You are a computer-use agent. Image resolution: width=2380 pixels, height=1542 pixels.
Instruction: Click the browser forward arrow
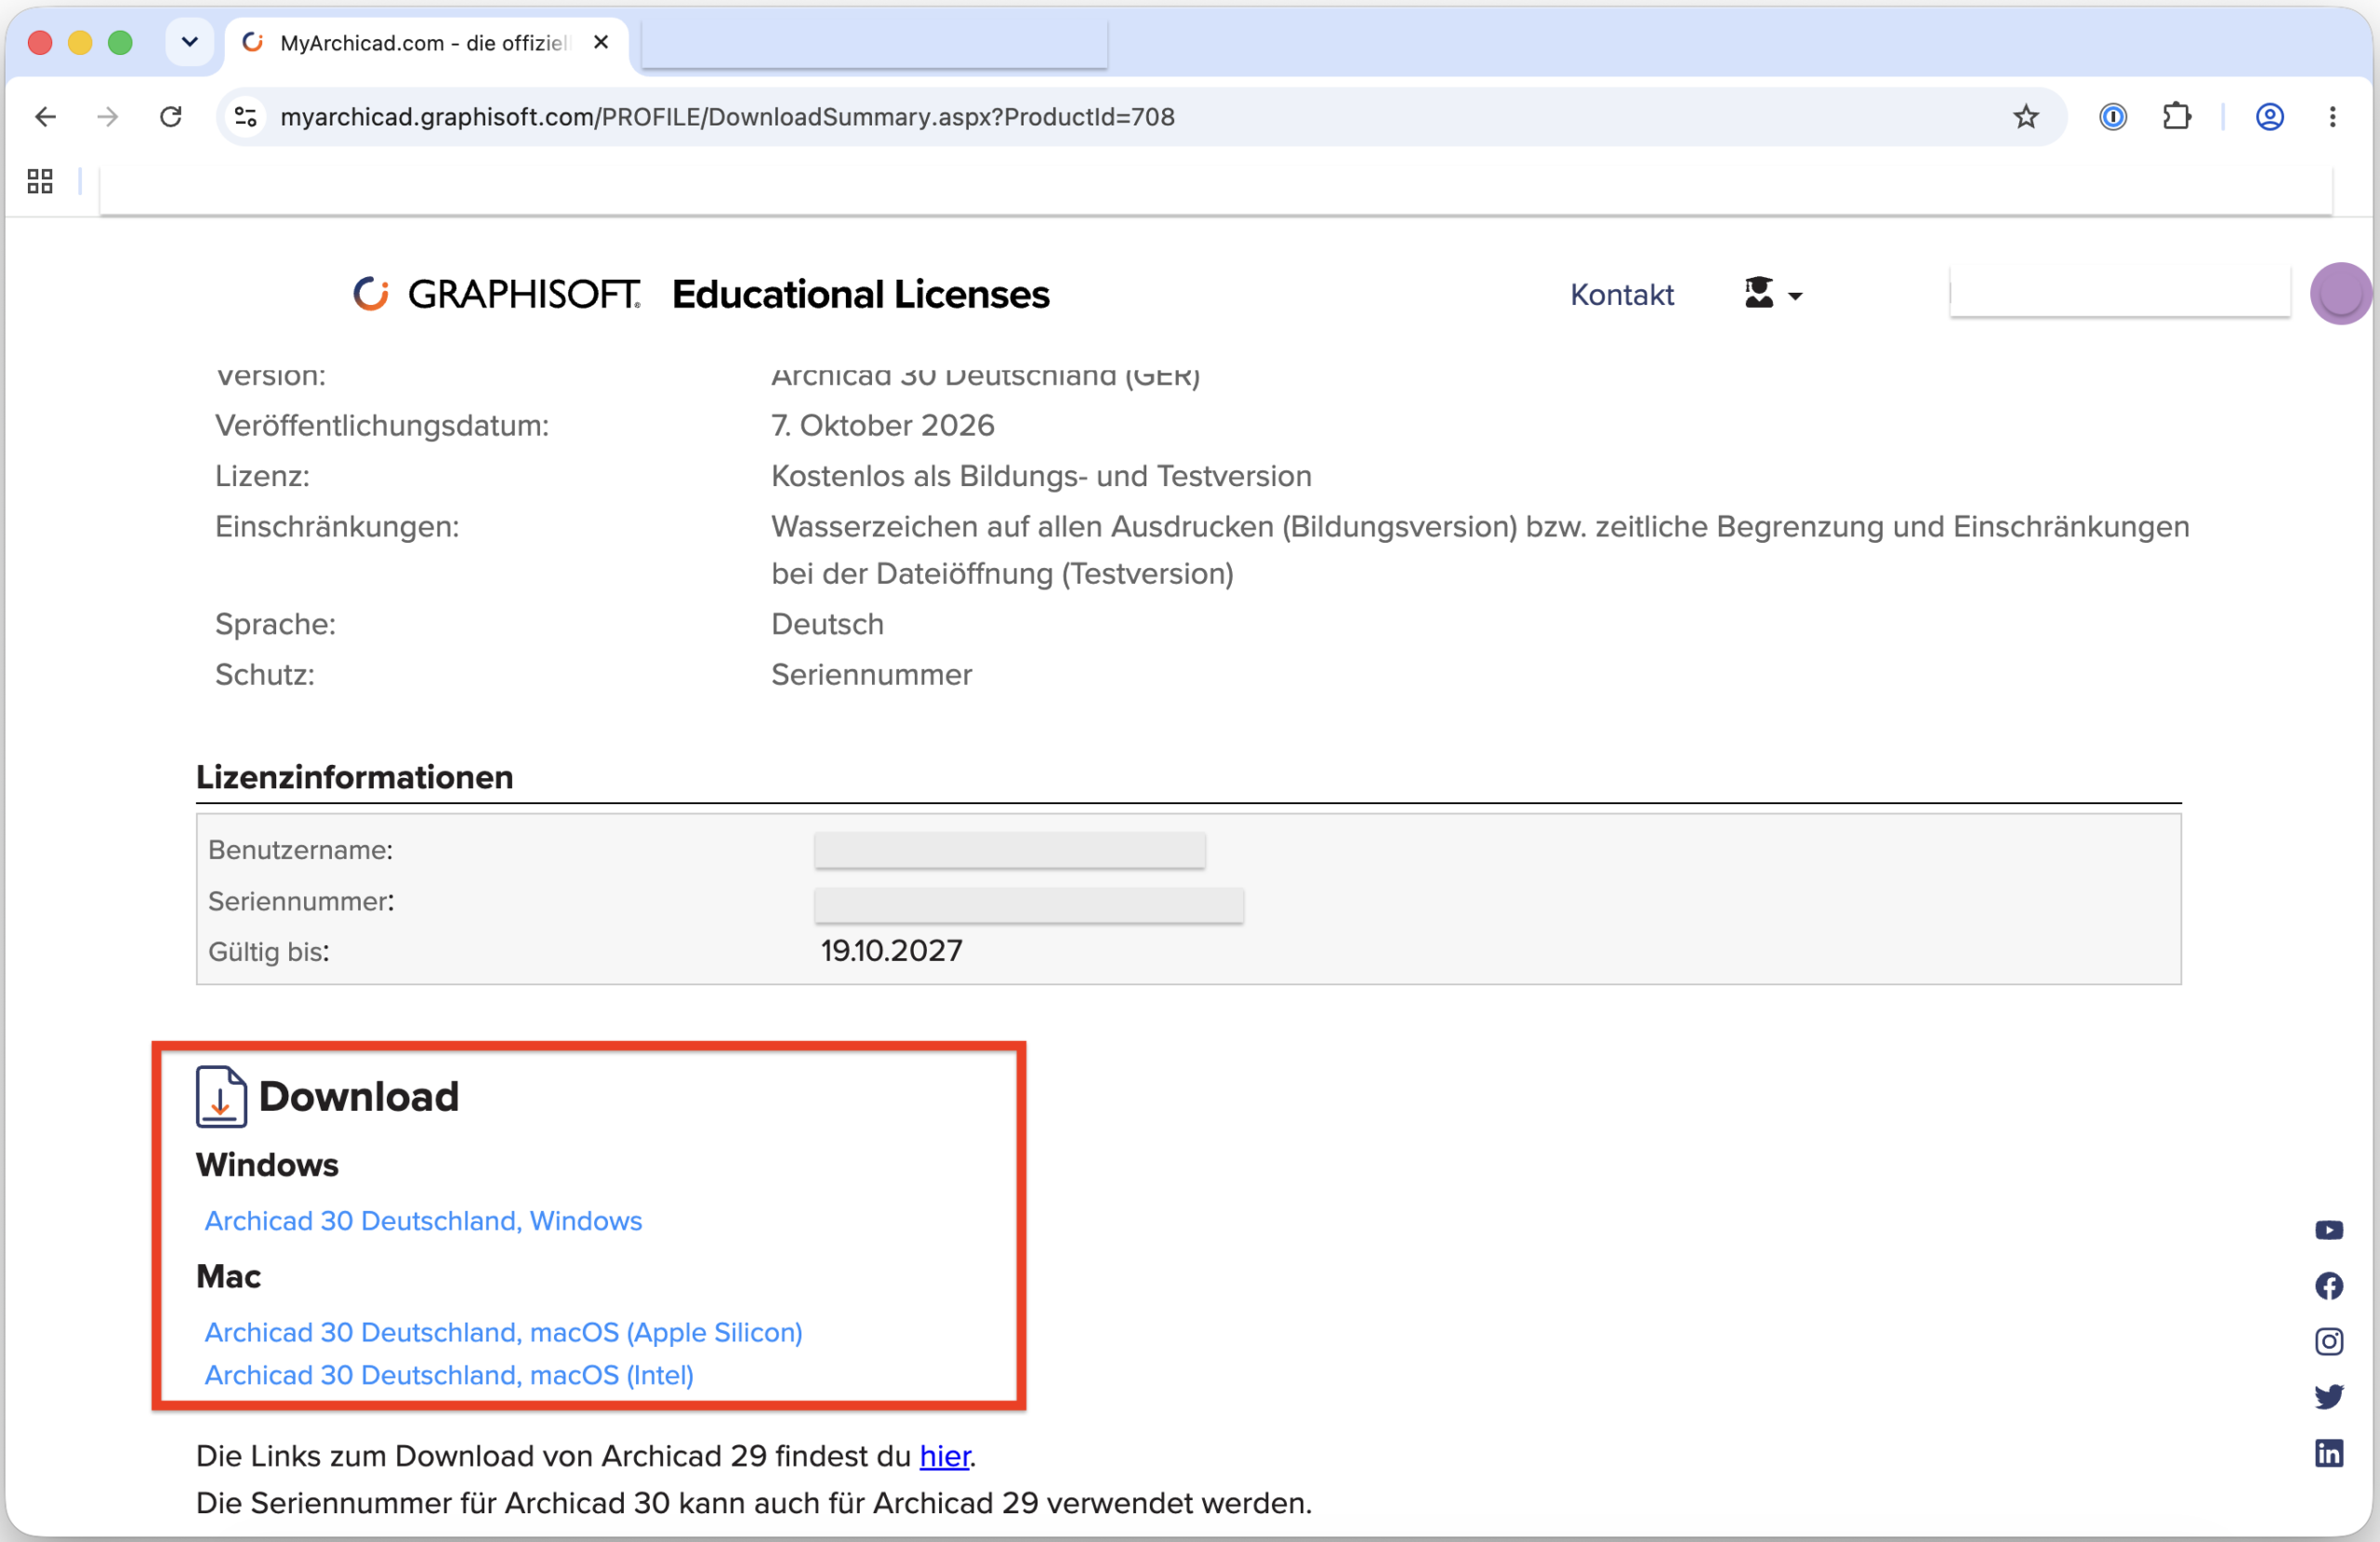coord(107,117)
